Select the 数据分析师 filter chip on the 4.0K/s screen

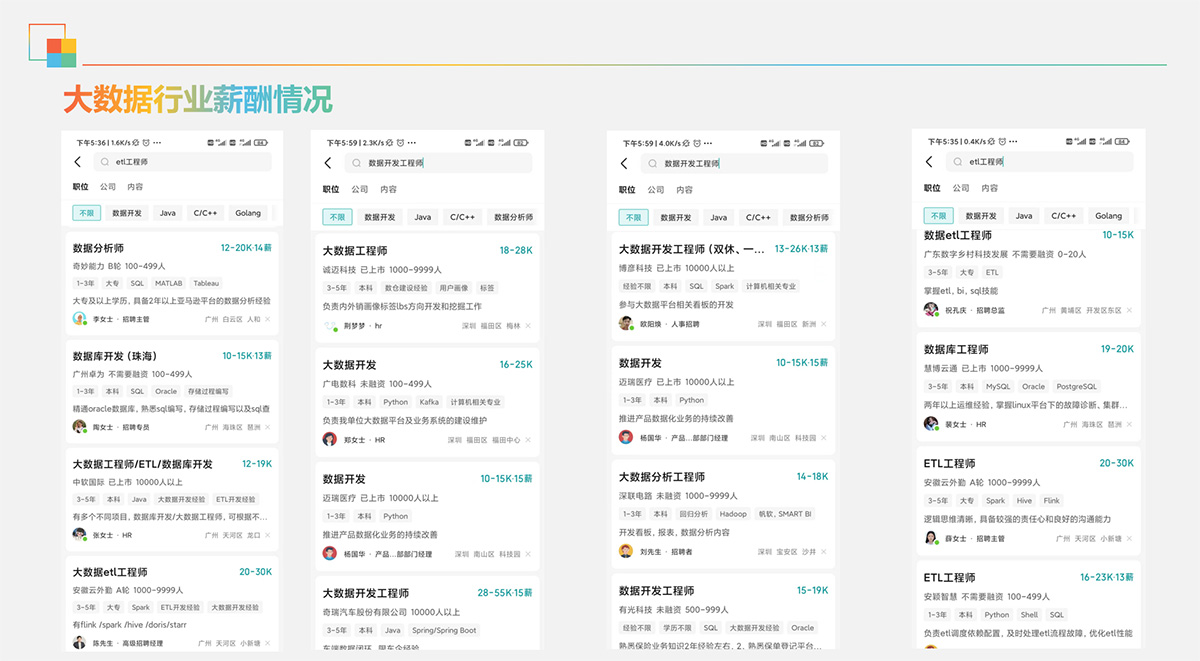click(809, 217)
